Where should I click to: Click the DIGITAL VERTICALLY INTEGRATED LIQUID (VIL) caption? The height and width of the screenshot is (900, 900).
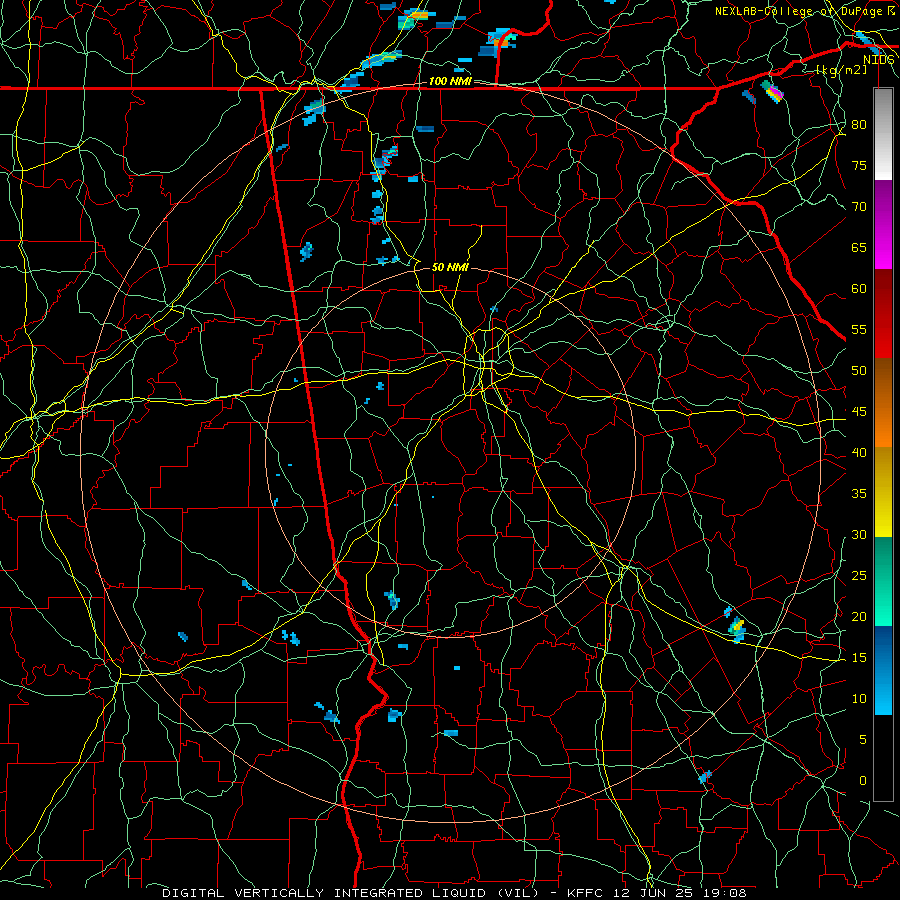tap(351, 893)
